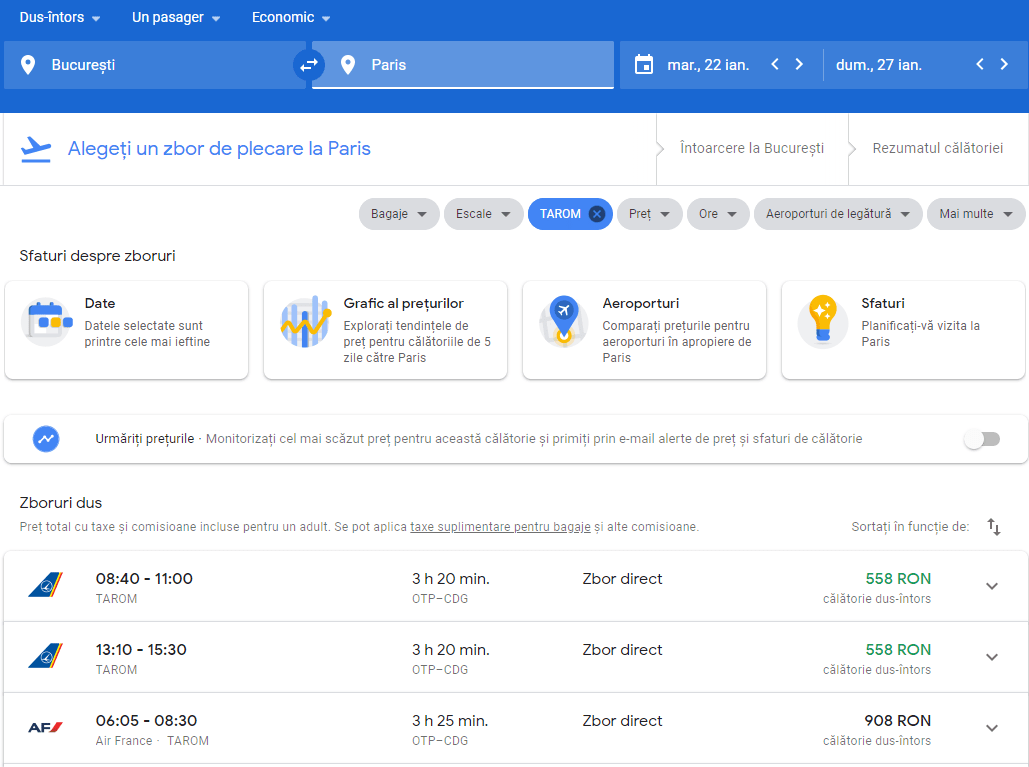Go to next departure date

[x=799, y=64]
